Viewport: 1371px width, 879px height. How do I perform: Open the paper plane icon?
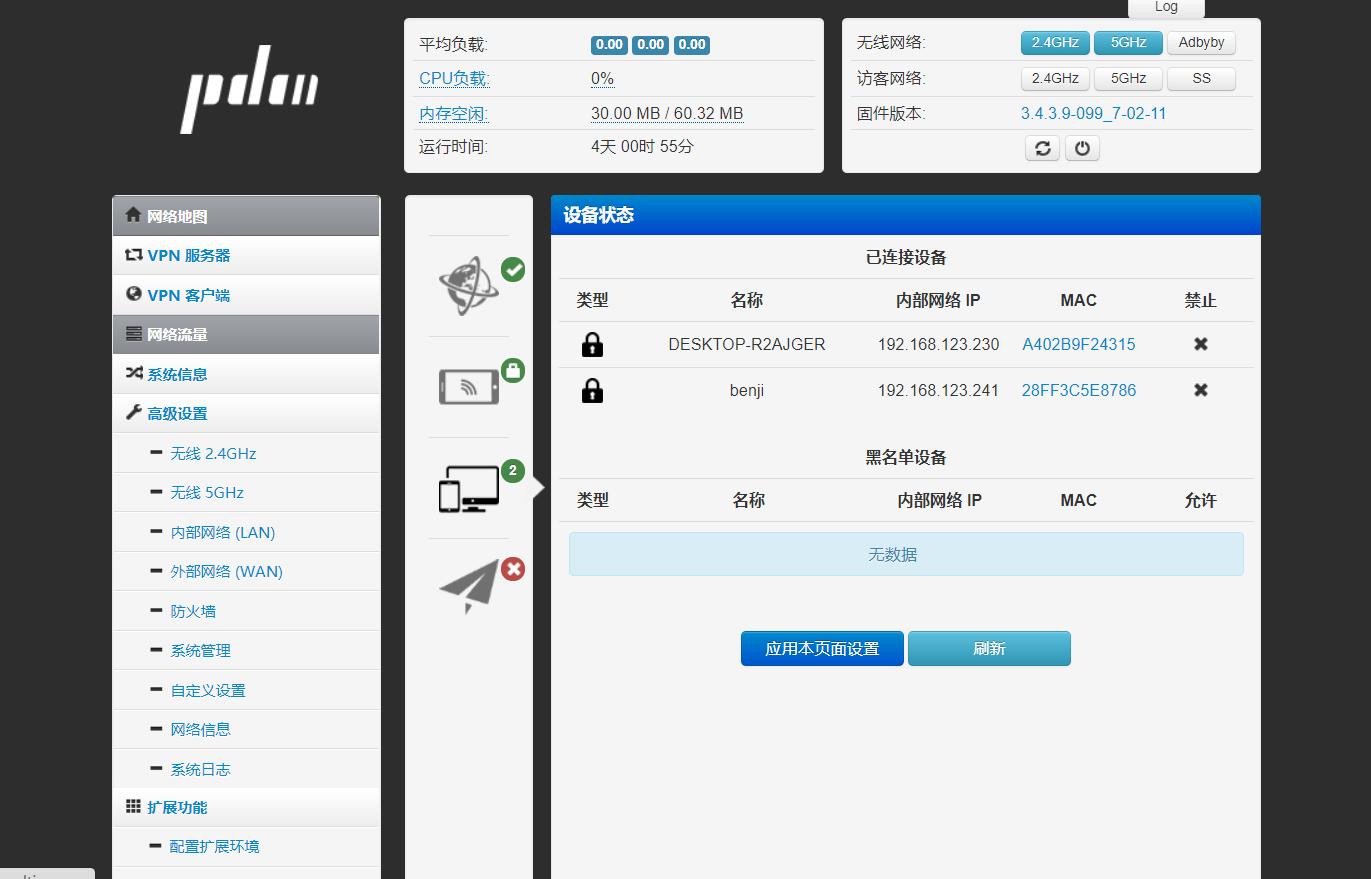(469, 586)
